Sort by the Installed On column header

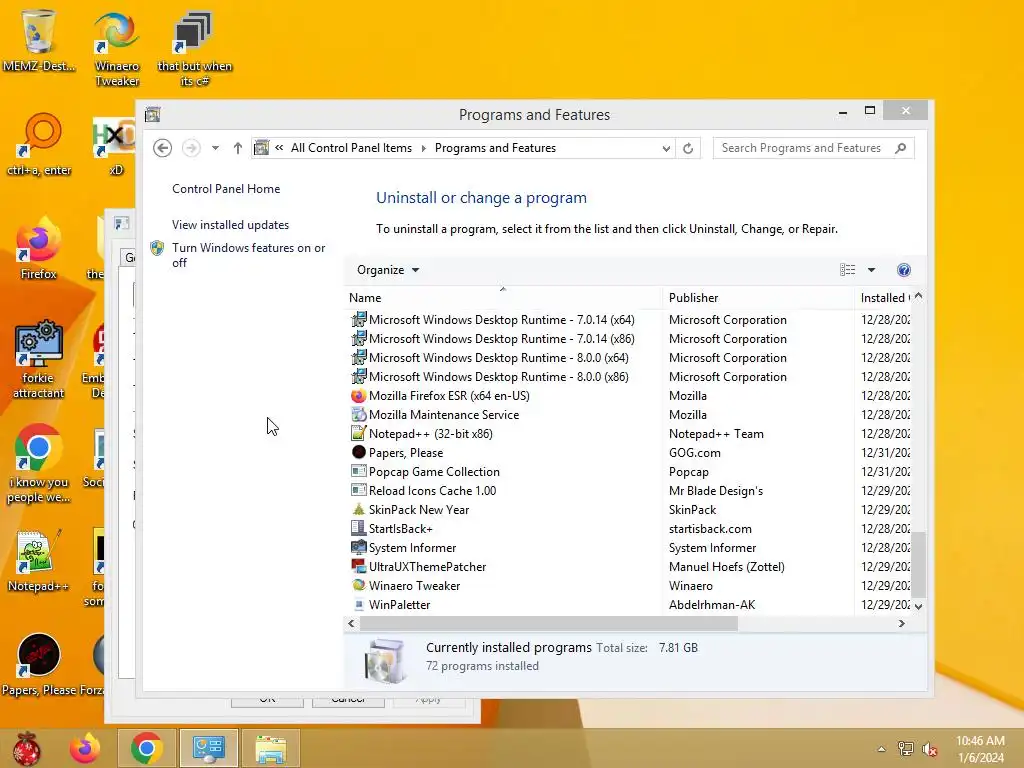click(885, 298)
